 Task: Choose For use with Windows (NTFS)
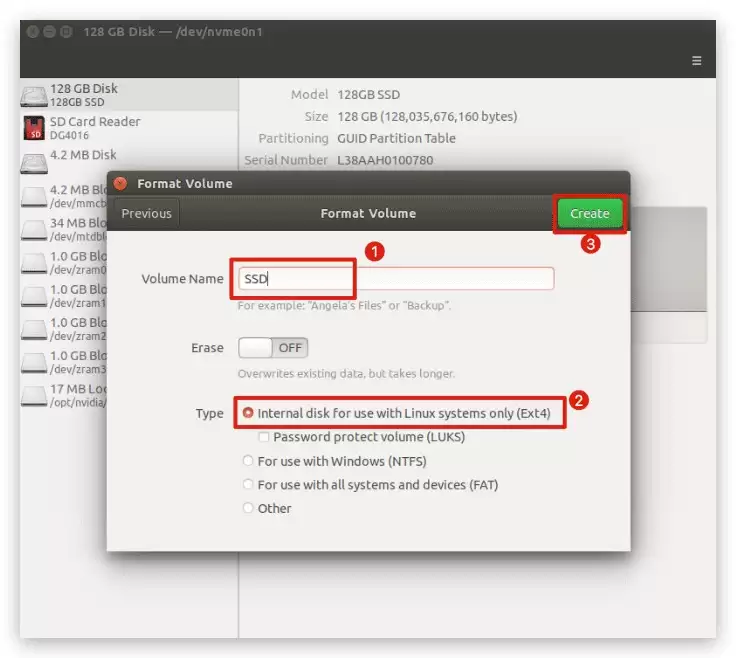pos(248,461)
